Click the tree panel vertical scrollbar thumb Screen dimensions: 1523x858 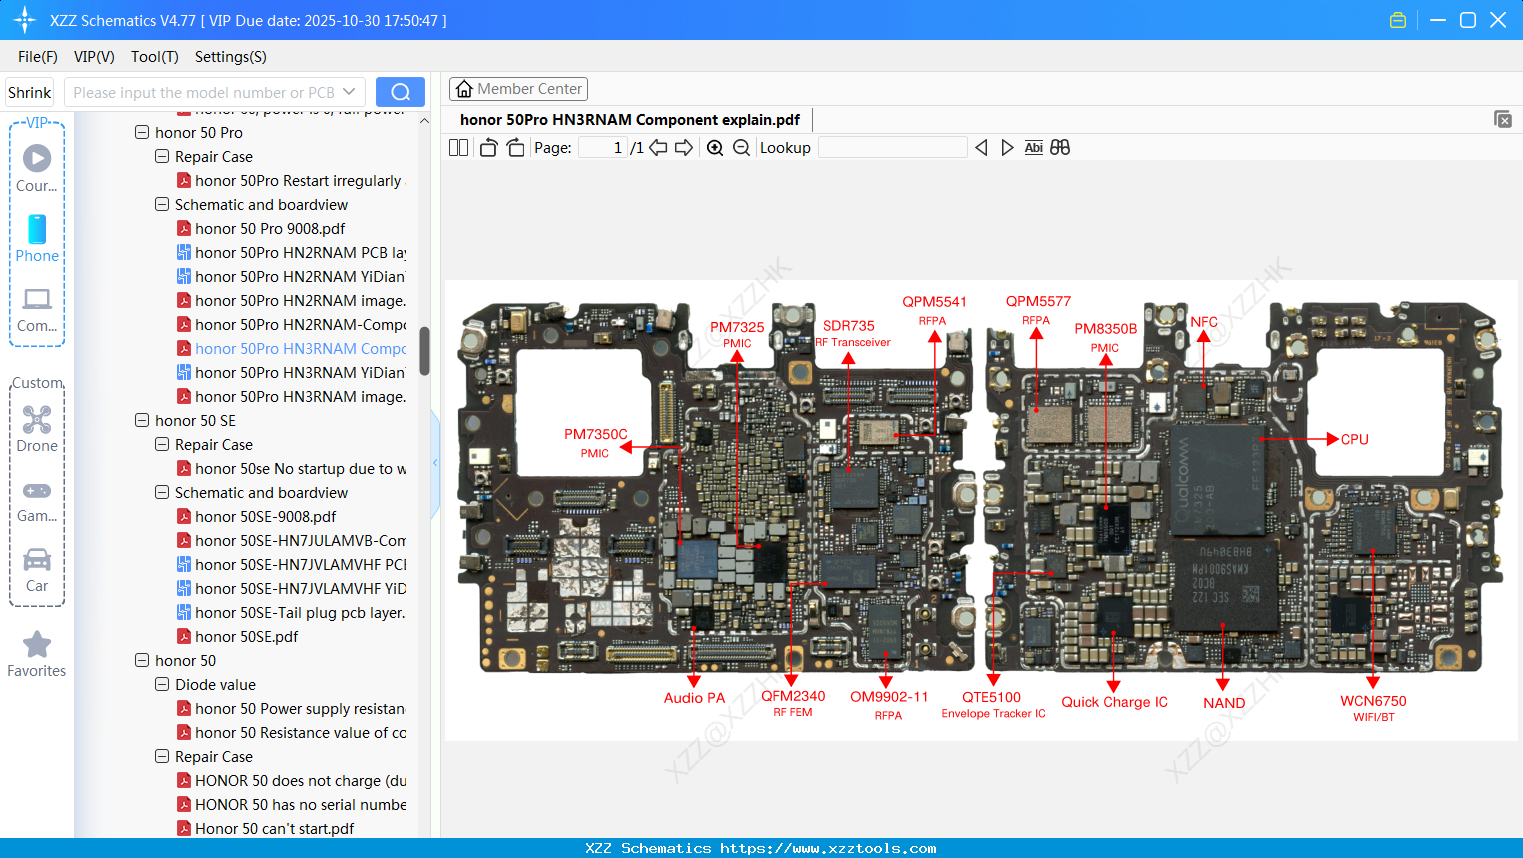pyautogui.click(x=424, y=351)
